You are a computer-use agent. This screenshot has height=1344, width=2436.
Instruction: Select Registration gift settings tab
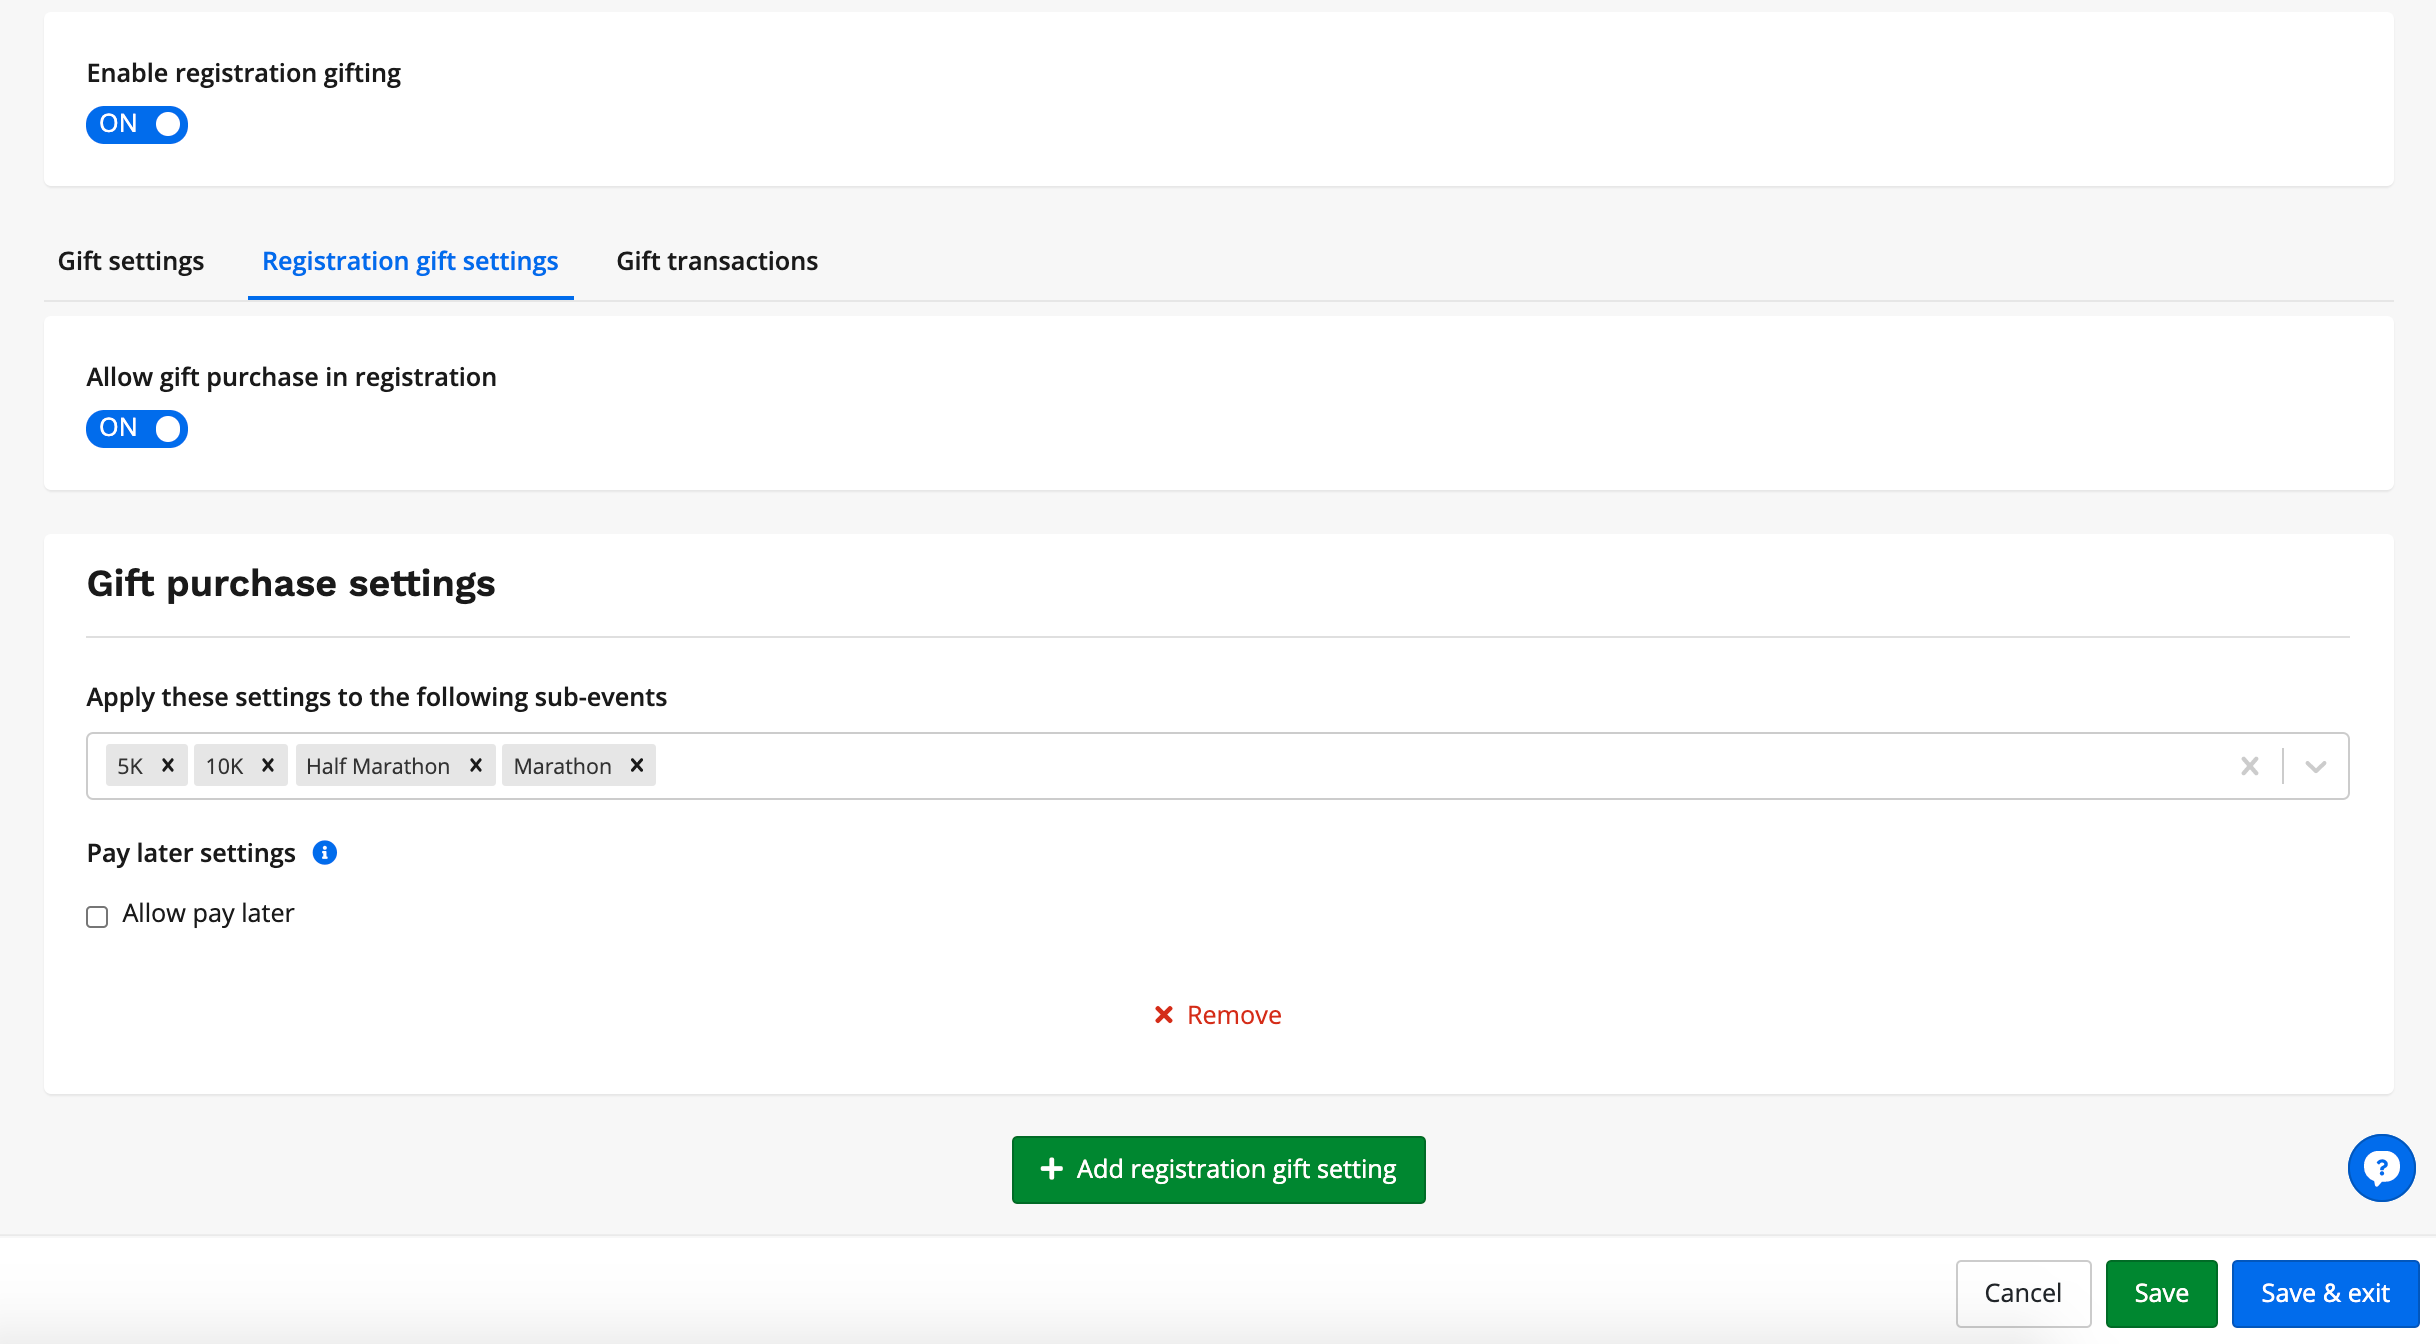coord(410,261)
